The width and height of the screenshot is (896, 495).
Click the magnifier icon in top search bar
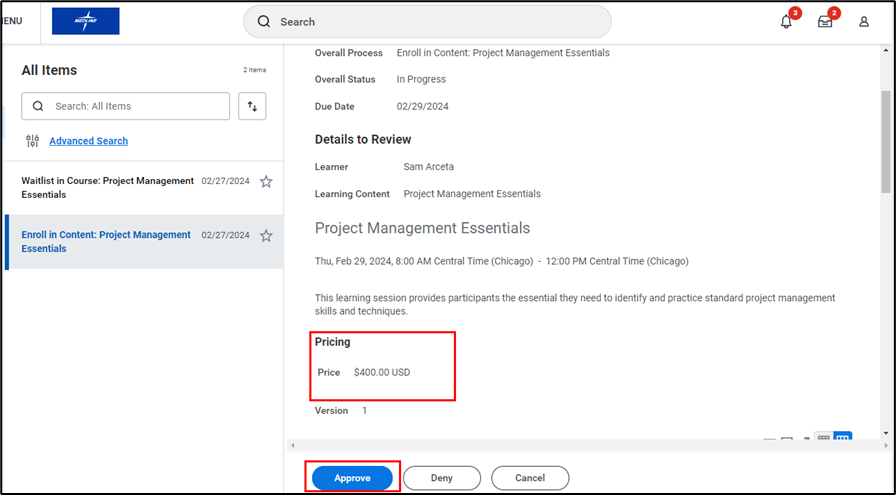264,22
